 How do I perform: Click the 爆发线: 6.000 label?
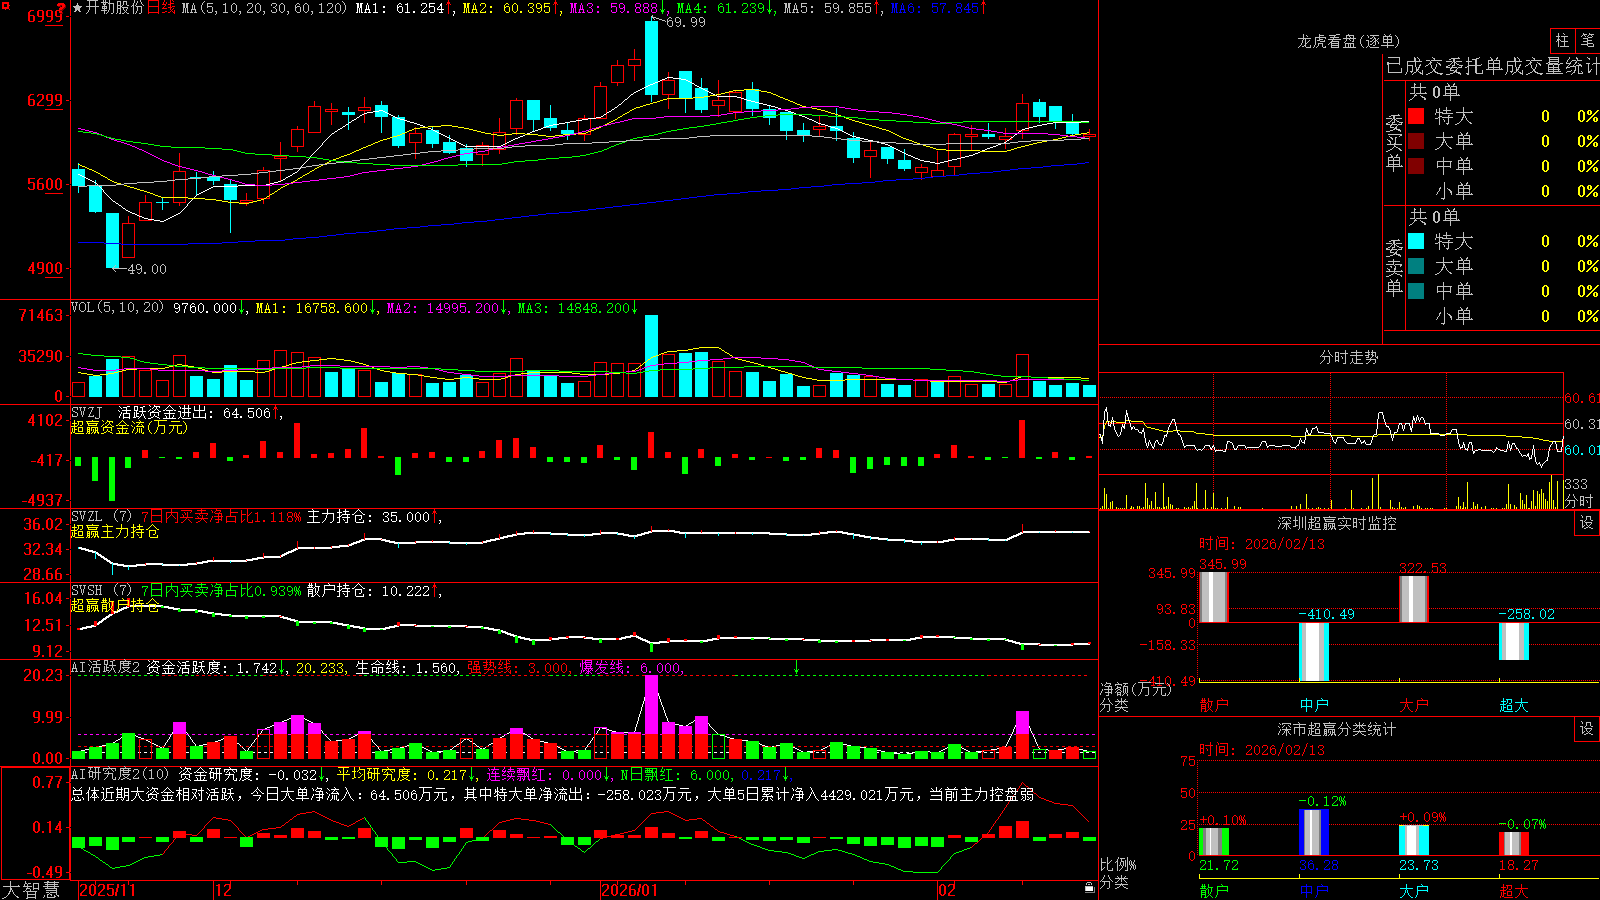pyautogui.click(x=630, y=667)
